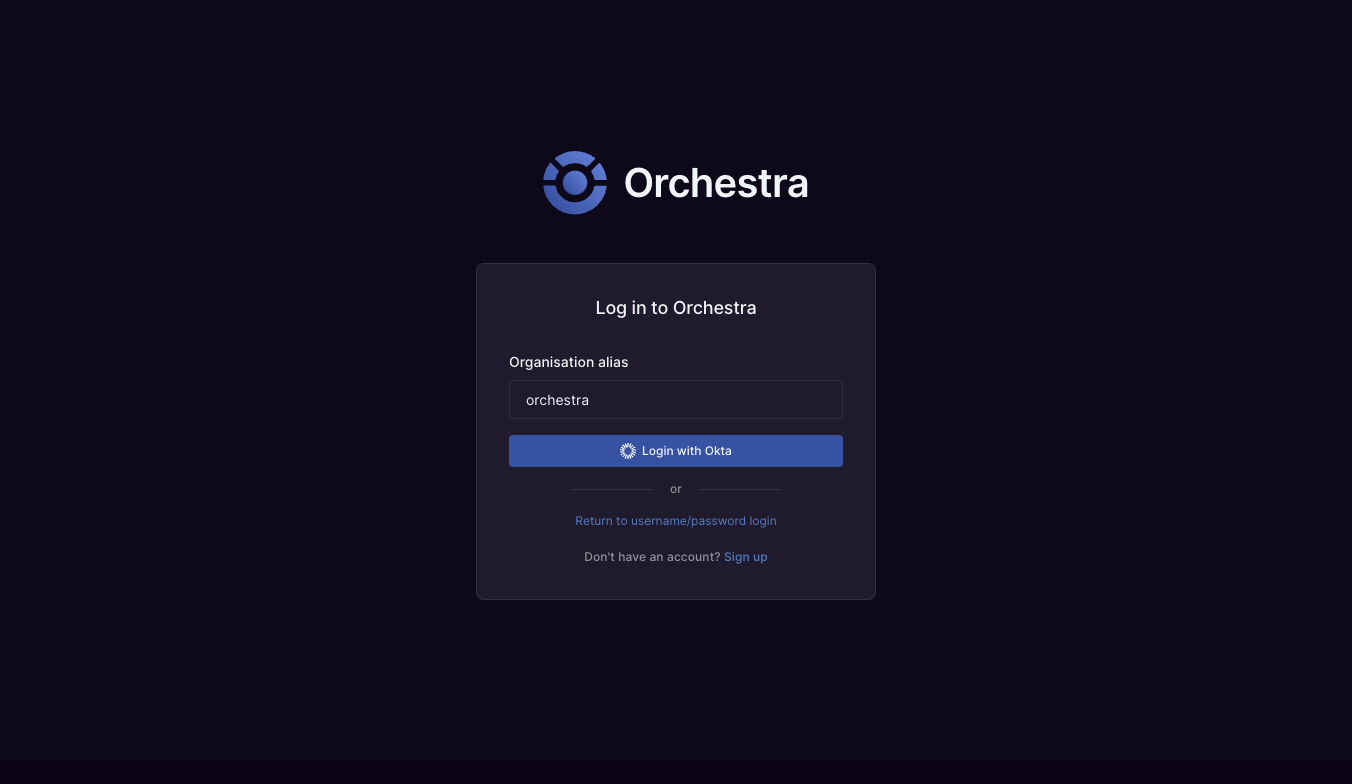
Task: Click the Orchestra wordmark text
Action: [x=716, y=183]
